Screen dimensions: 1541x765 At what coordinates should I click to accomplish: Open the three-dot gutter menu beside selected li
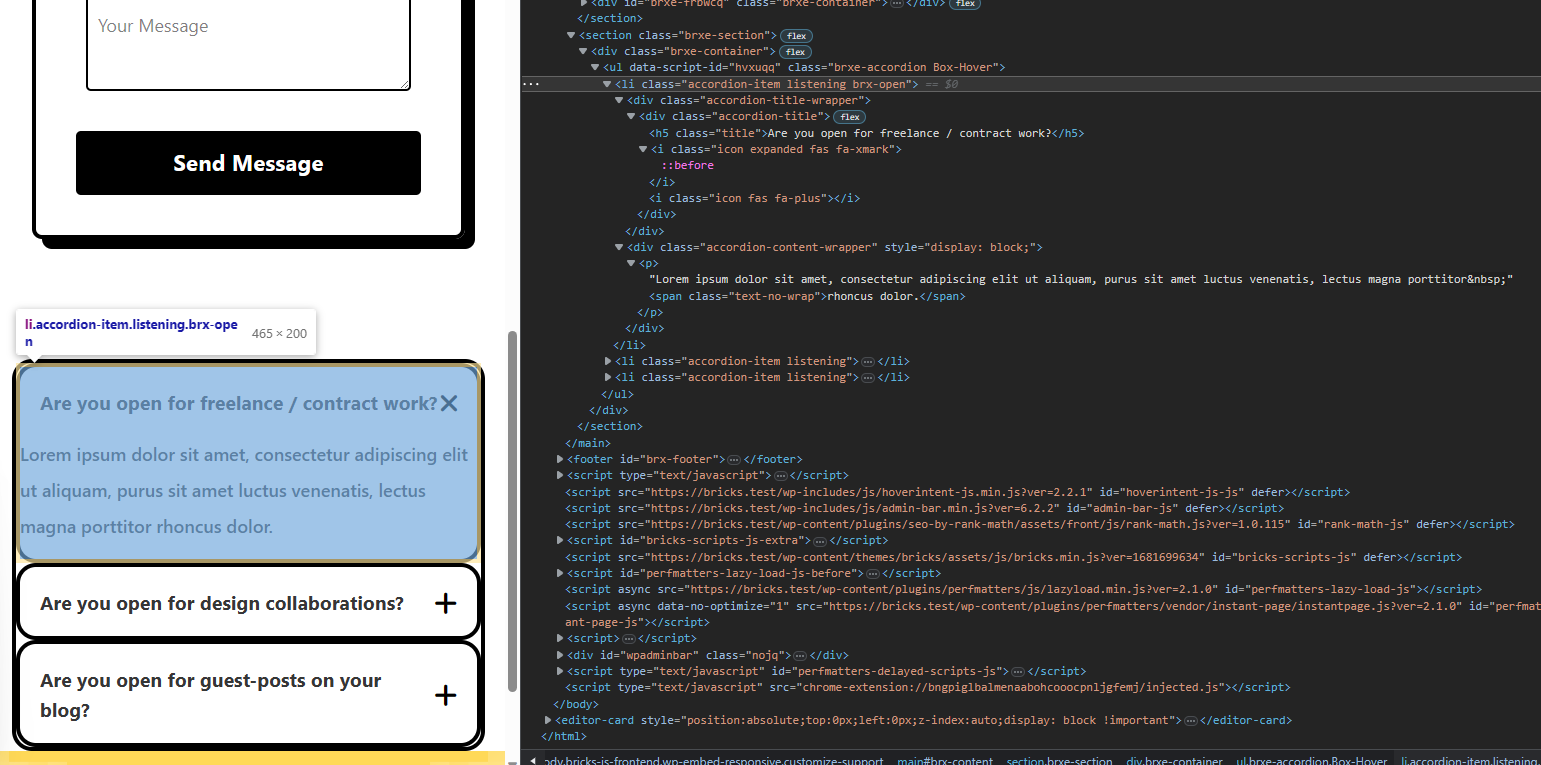(x=531, y=84)
